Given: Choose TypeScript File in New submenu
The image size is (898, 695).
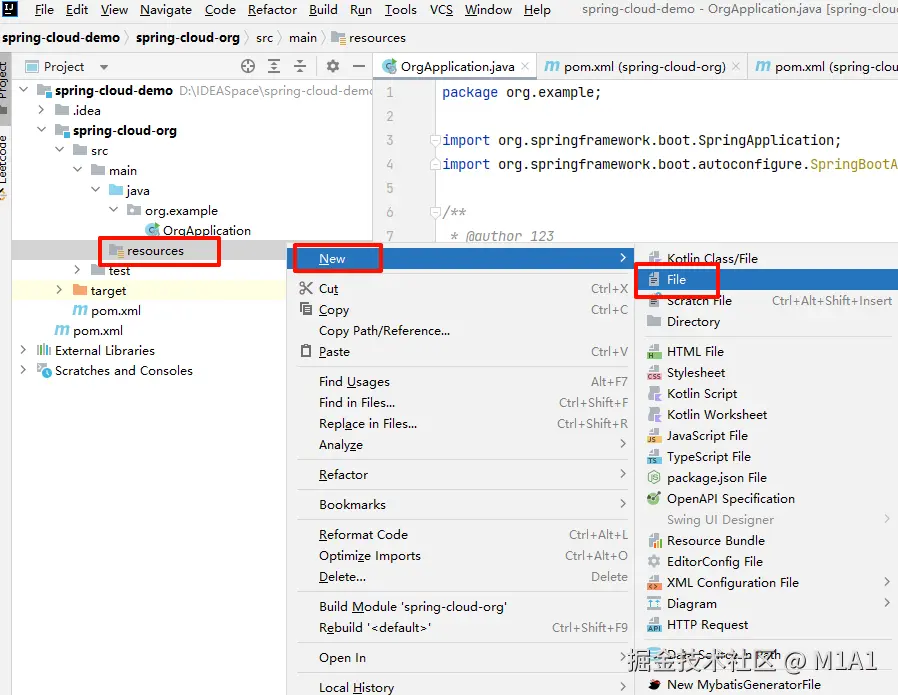Looking at the screenshot, I should (x=766, y=456).
